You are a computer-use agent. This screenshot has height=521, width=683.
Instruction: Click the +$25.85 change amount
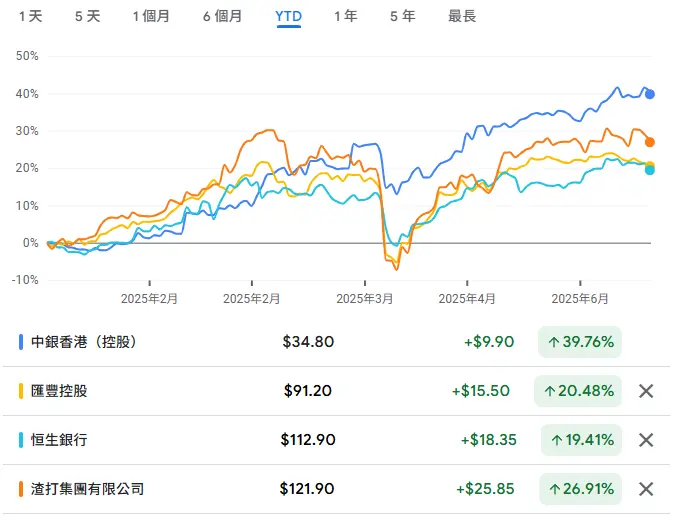coord(485,489)
